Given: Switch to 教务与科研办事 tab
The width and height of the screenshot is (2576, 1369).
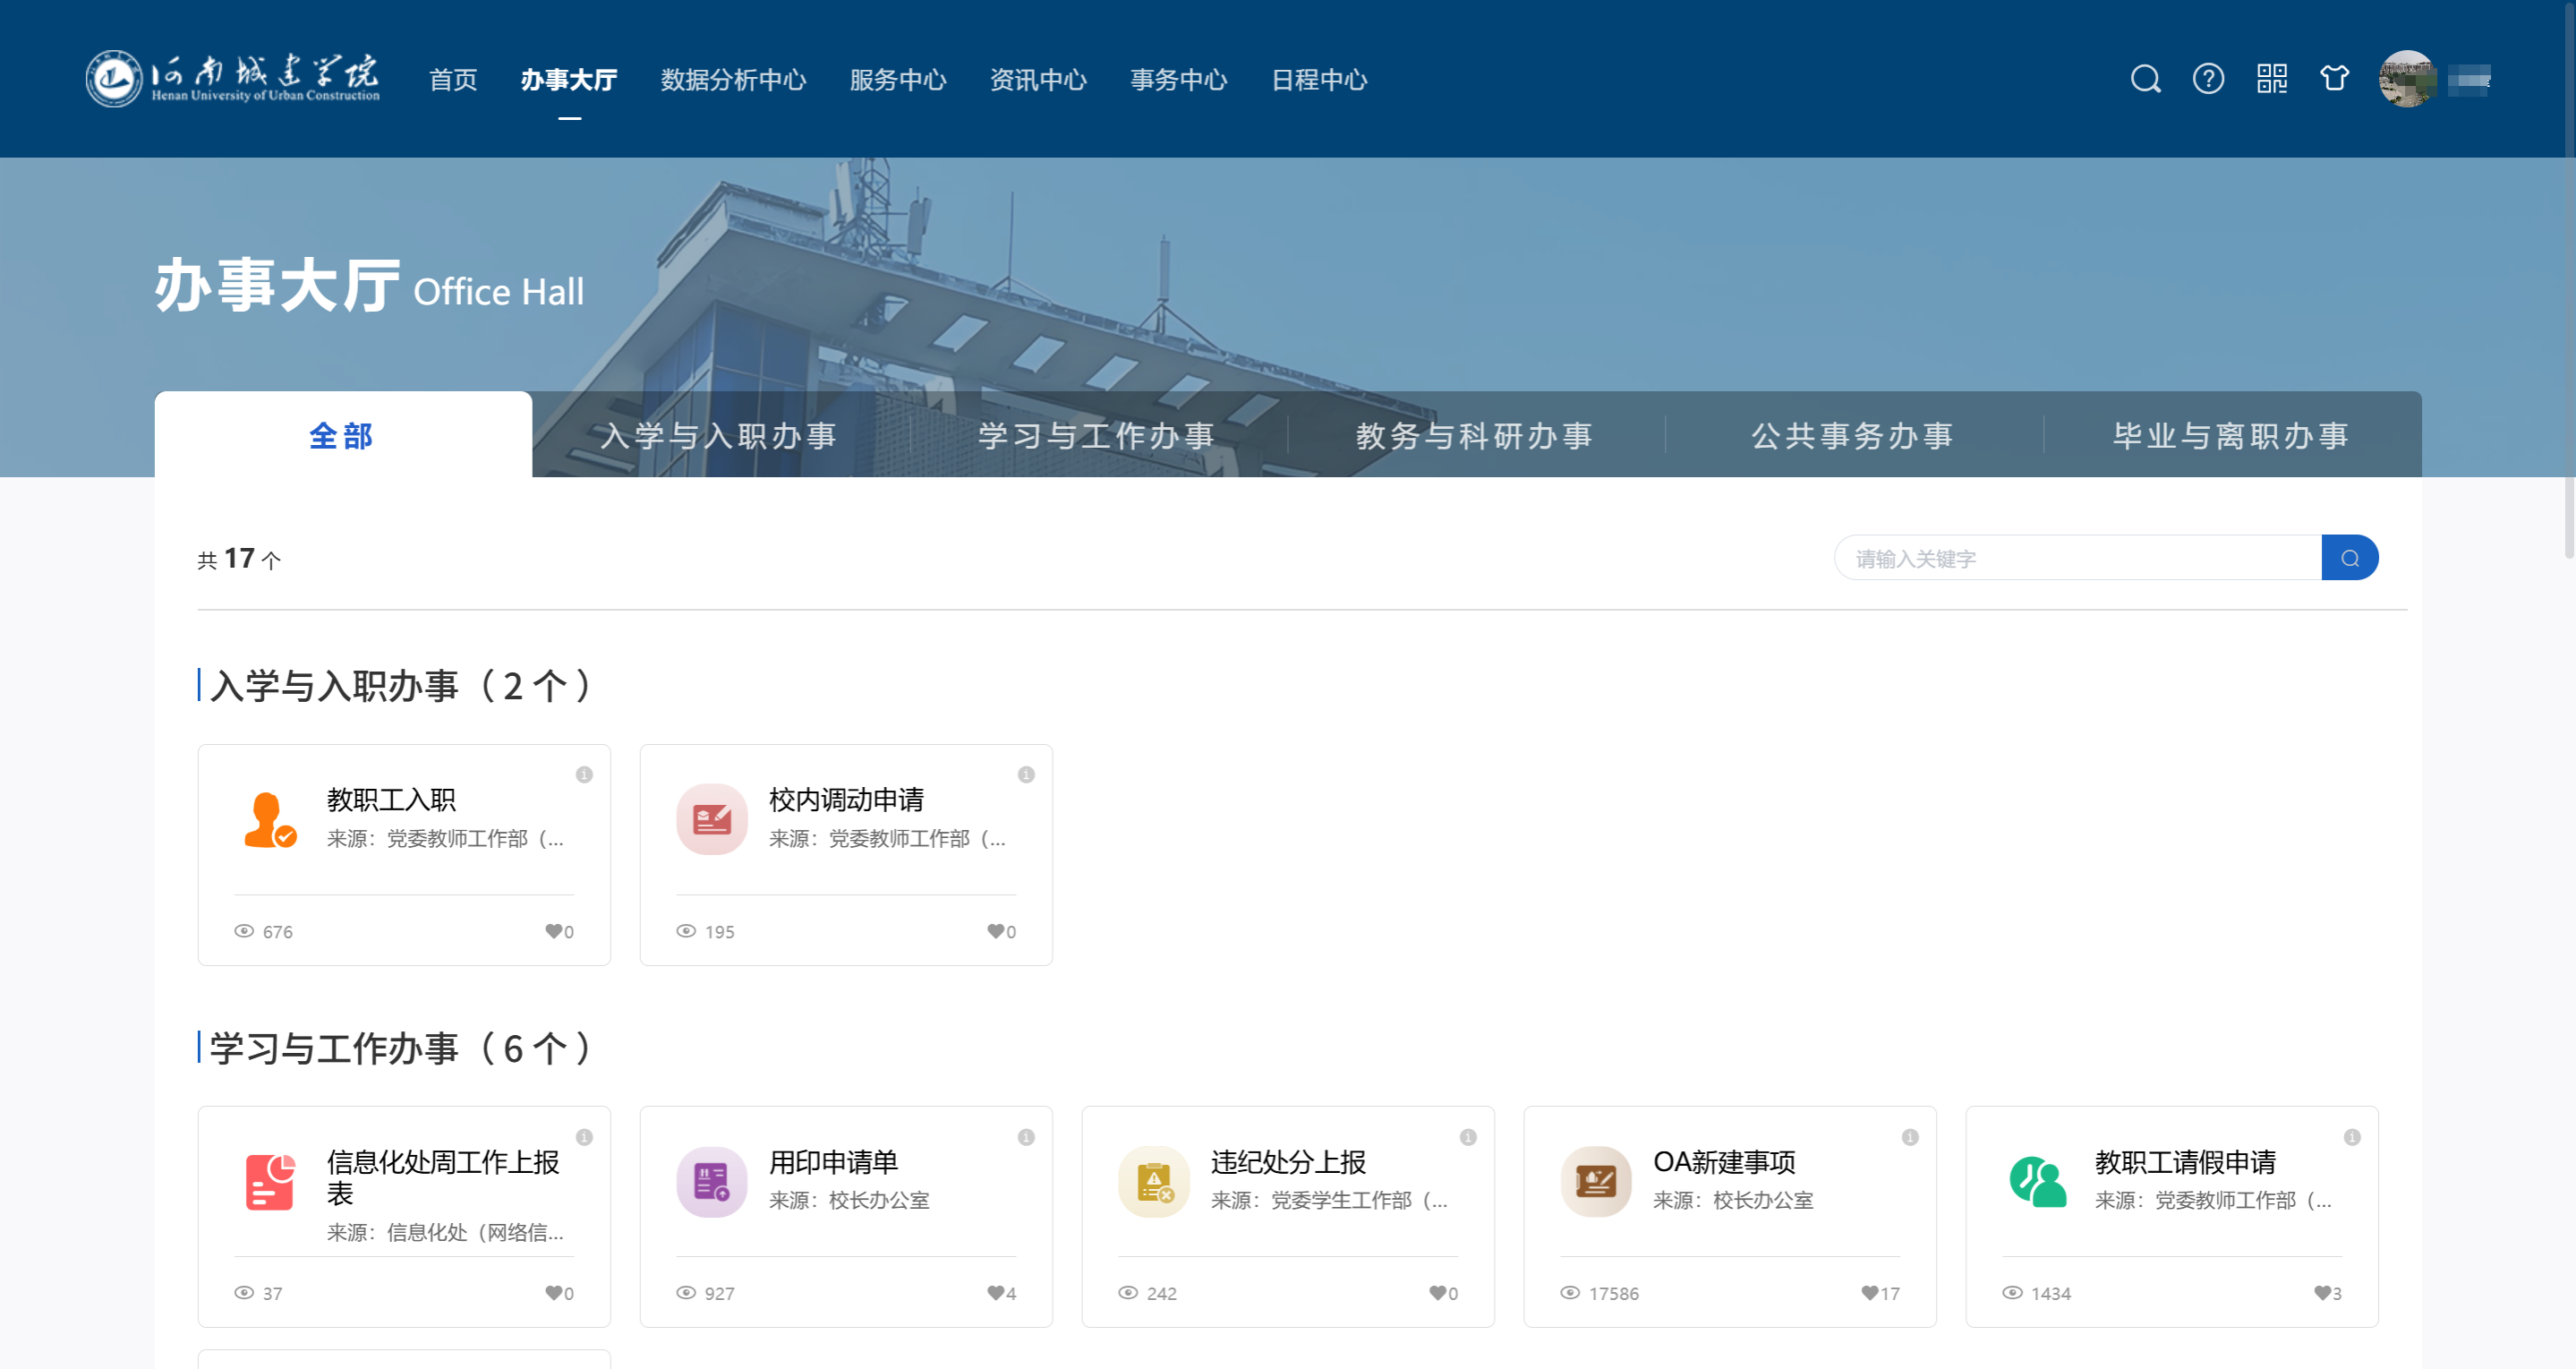Looking at the screenshot, I should pos(1475,435).
